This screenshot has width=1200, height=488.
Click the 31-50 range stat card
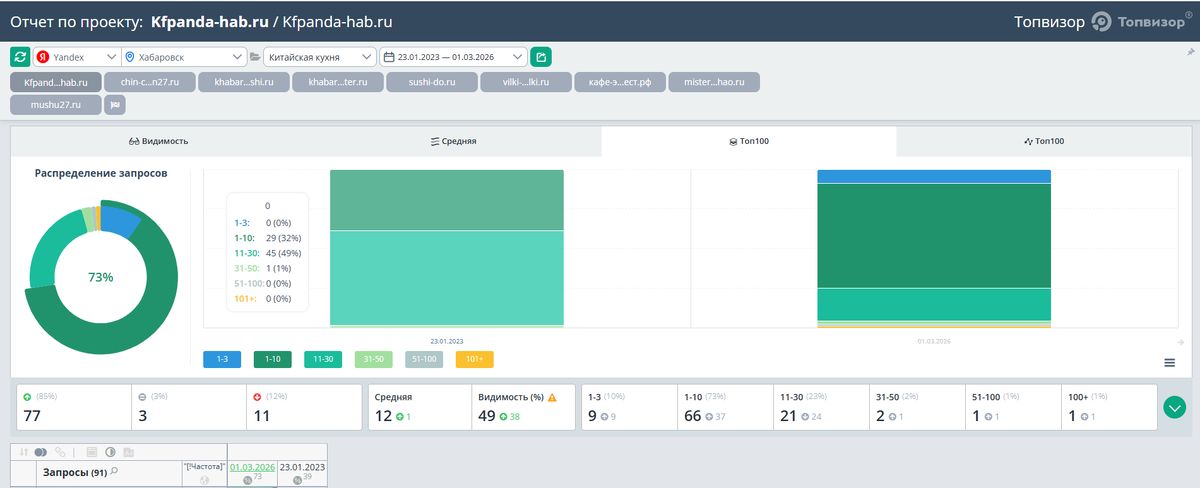[917, 407]
